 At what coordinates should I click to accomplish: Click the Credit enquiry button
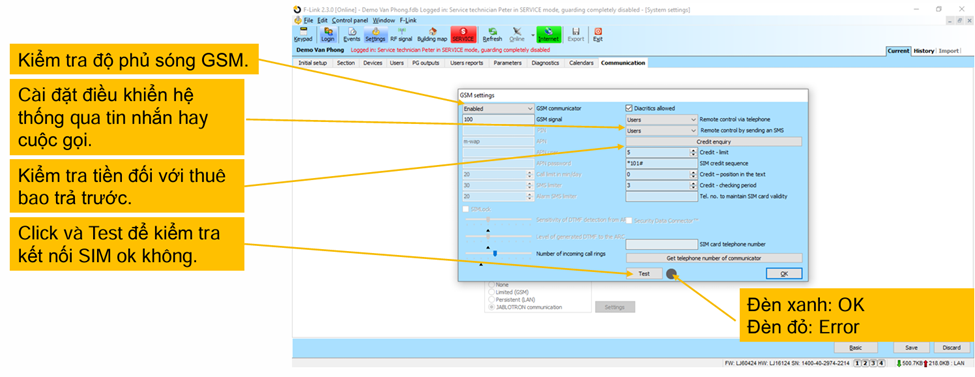[x=714, y=142]
